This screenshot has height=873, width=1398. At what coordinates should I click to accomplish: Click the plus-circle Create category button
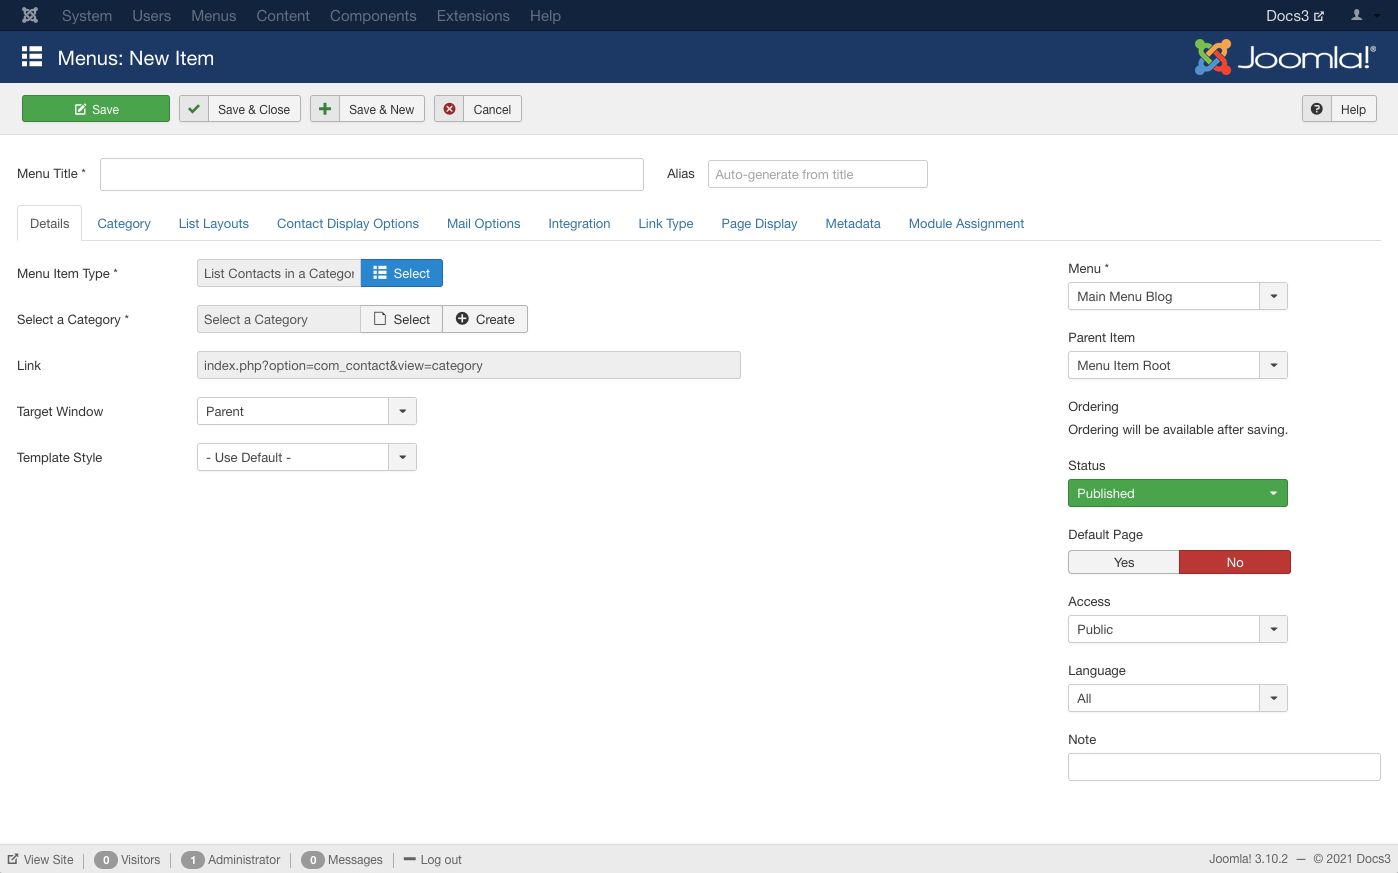click(485, 319)
